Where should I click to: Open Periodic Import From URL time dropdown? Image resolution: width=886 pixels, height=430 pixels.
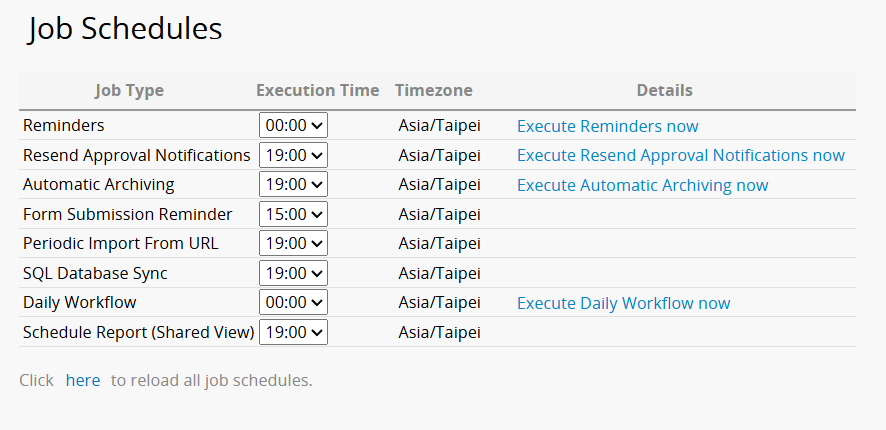coord(293,243)
